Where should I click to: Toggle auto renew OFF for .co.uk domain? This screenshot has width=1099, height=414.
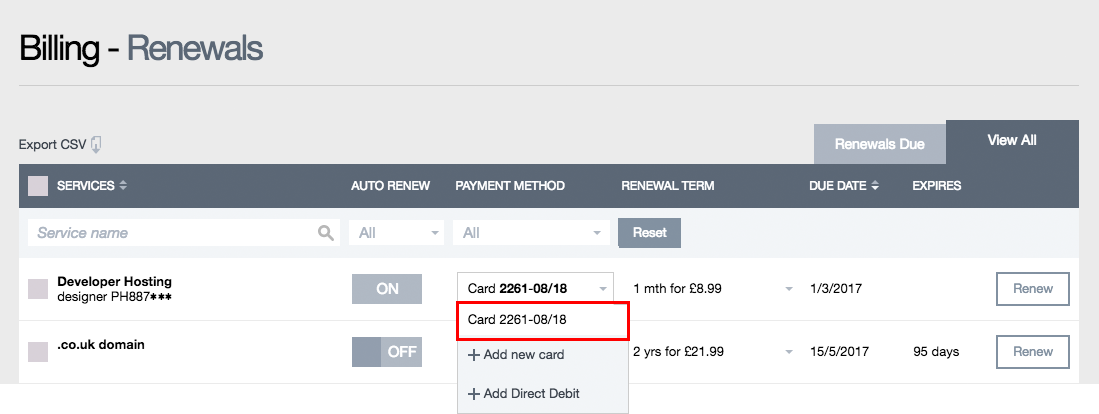click(x=387, y=352)
